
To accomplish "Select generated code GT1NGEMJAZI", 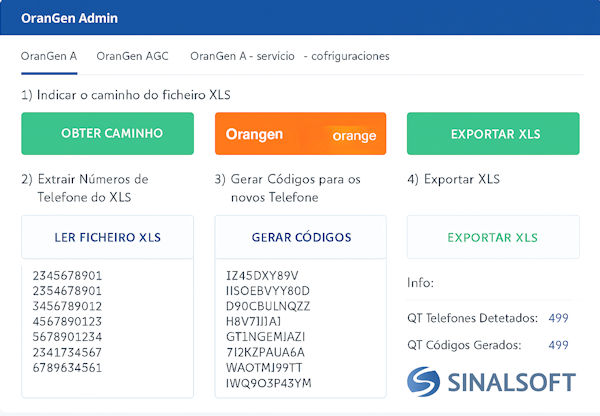I will pyautogui.click(x=266, y=337).
